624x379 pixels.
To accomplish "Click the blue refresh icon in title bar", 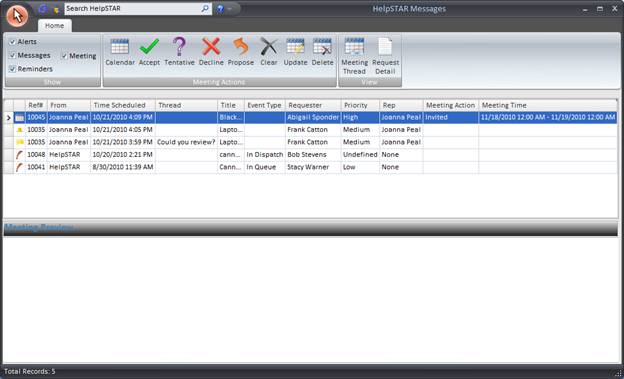I will point(43,8).
